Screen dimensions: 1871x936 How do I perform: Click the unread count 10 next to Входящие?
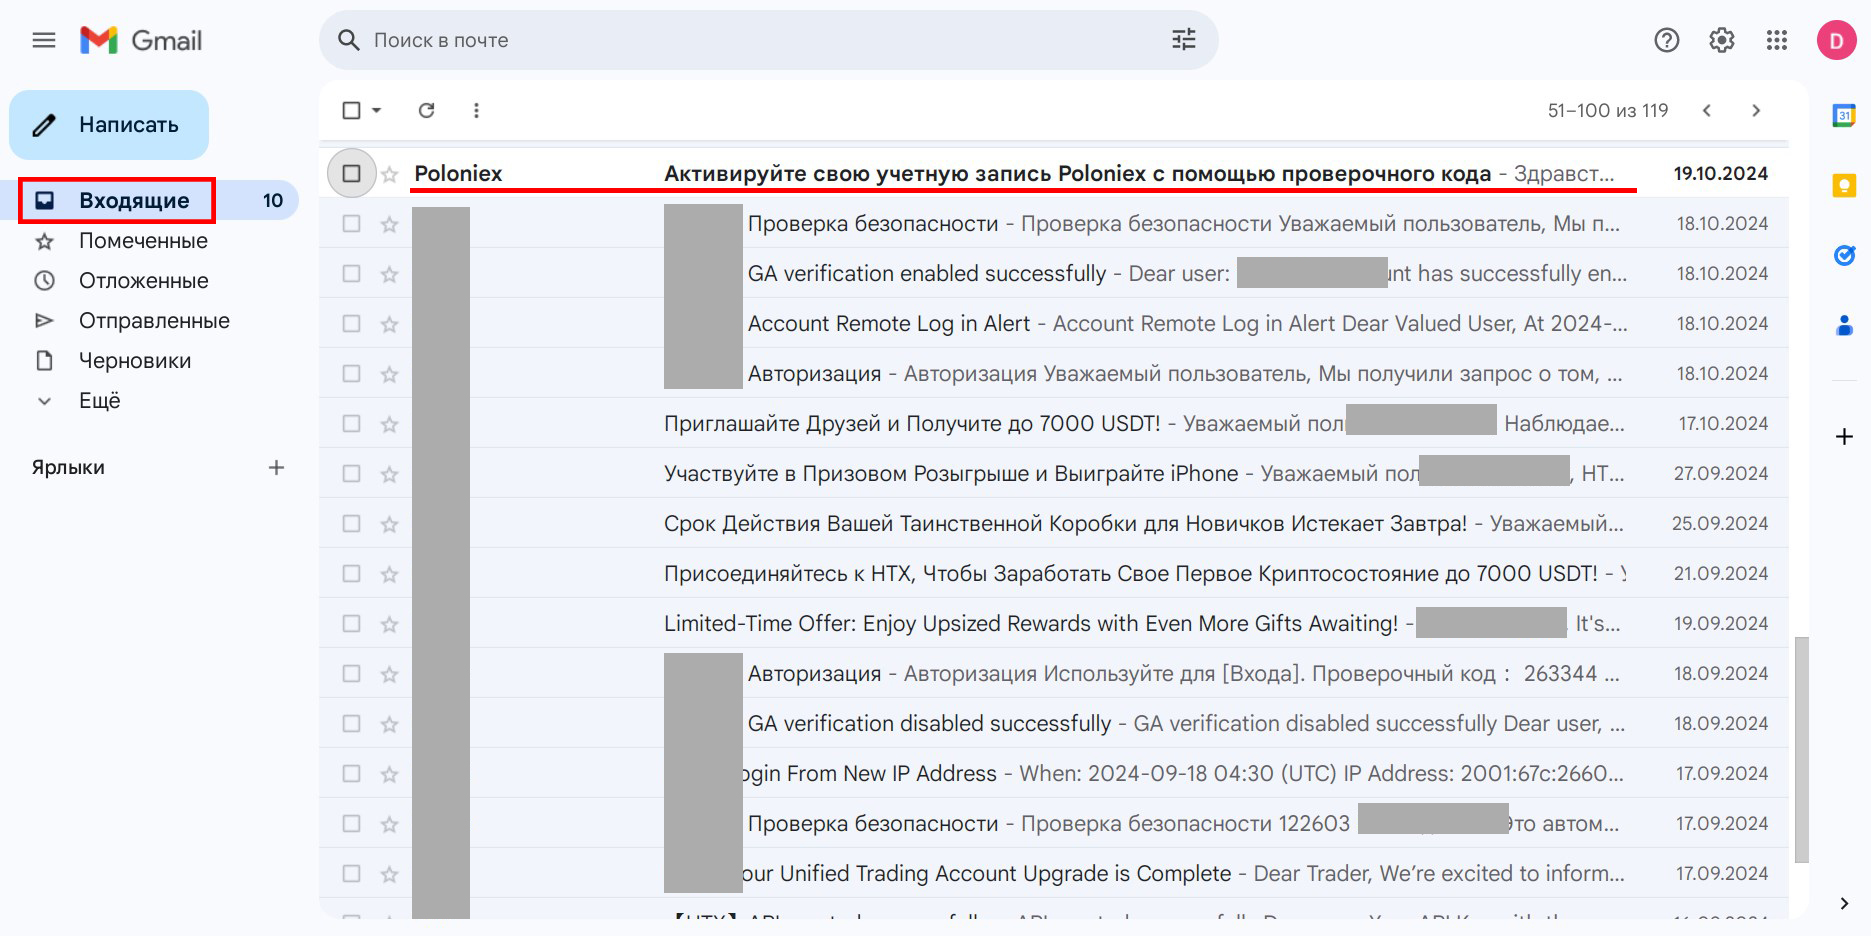tap(273, 200)
